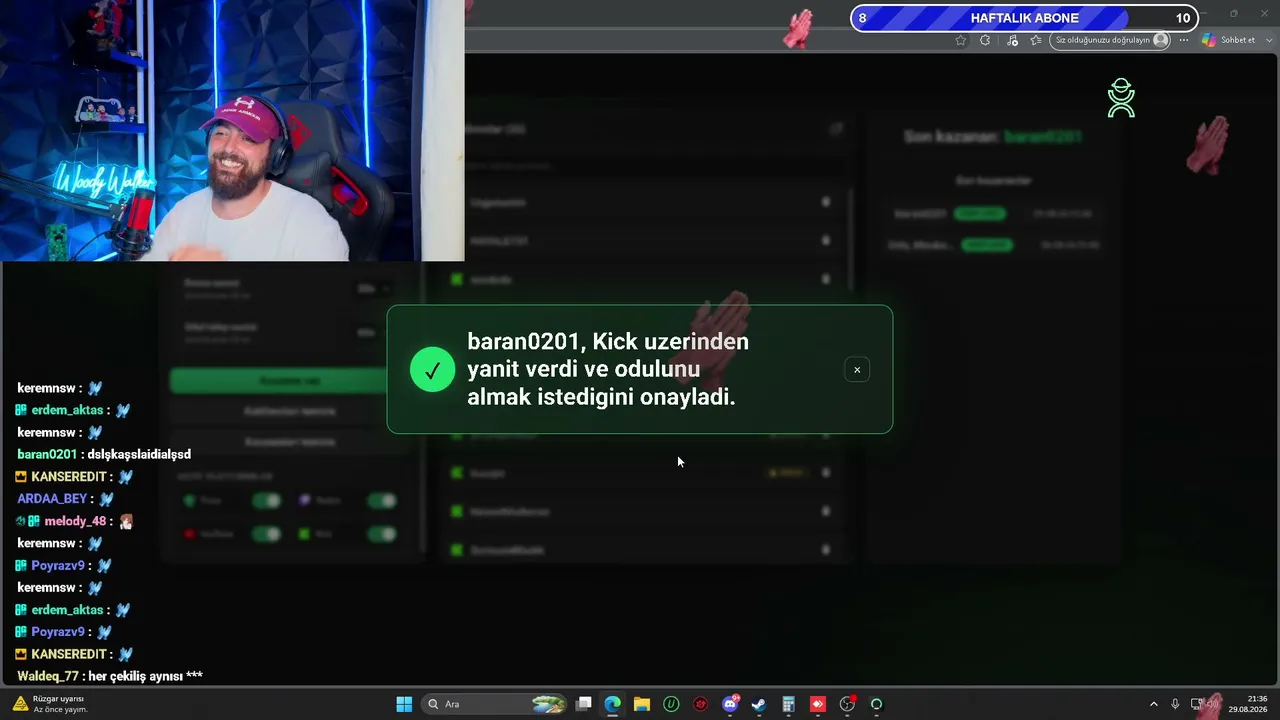Open the green U app on taskbar
The image size is (1280, 720).
671,704
